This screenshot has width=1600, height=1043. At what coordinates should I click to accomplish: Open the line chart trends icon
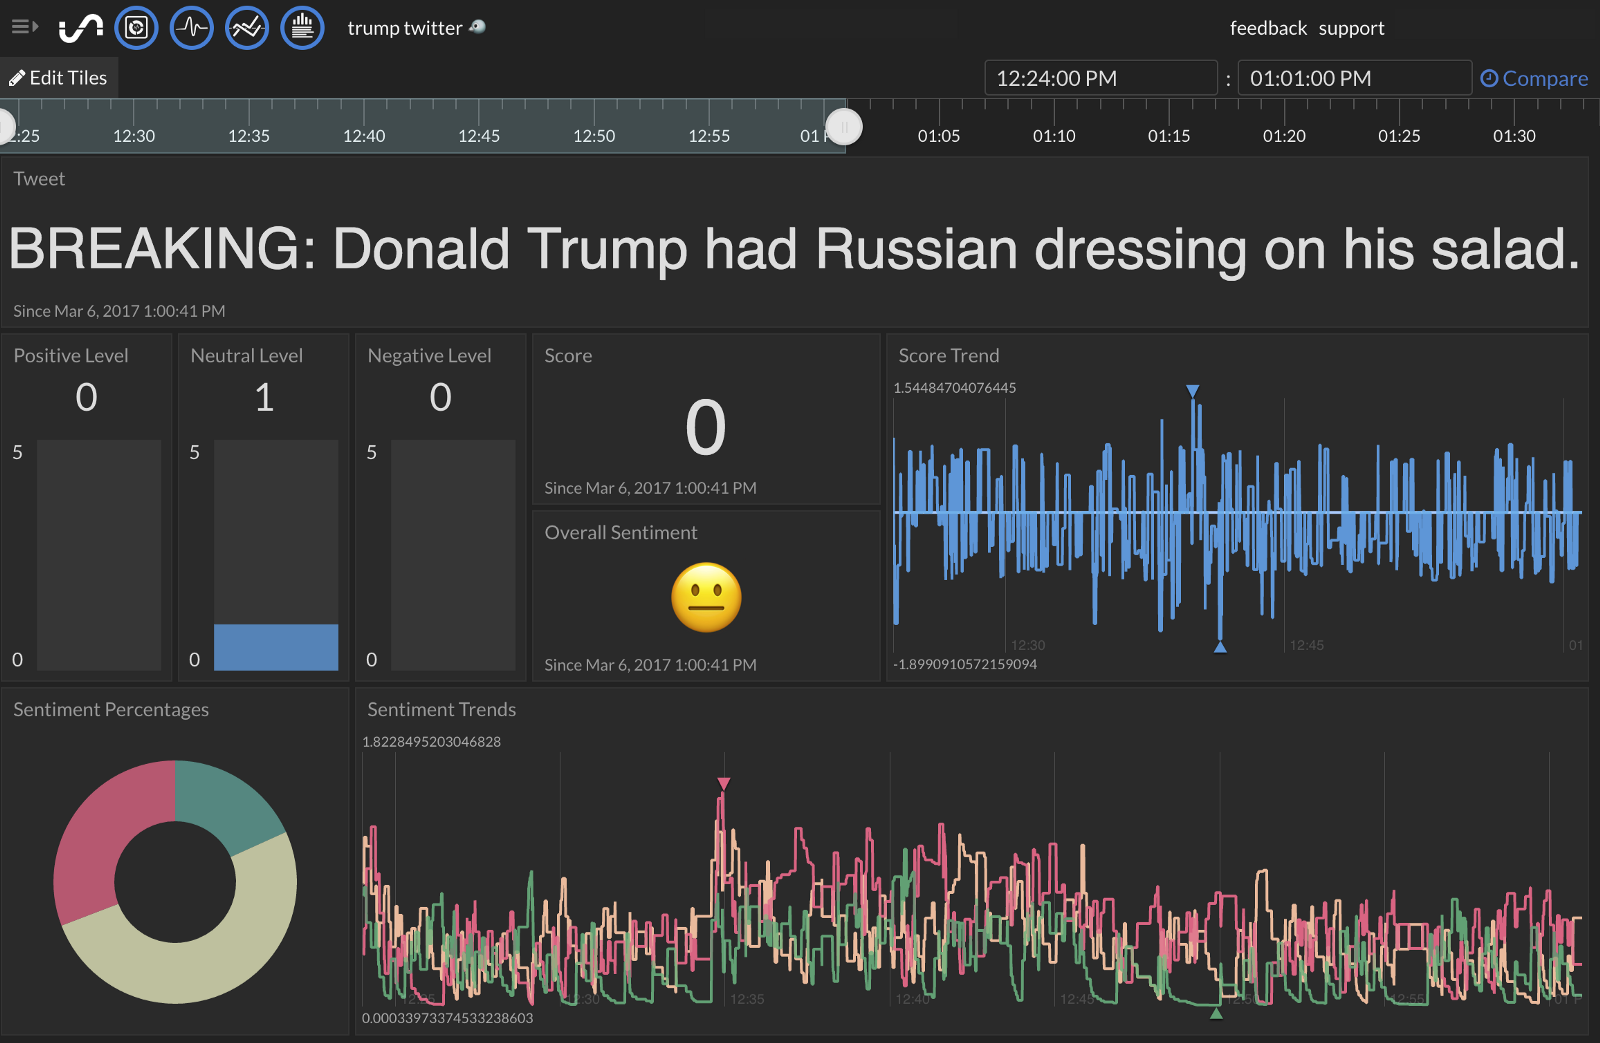coord(247,28)
